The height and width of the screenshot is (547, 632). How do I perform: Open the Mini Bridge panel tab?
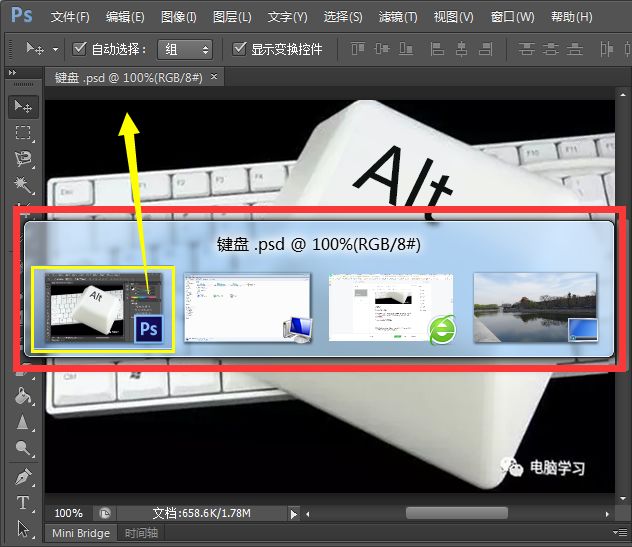(81, 533)
